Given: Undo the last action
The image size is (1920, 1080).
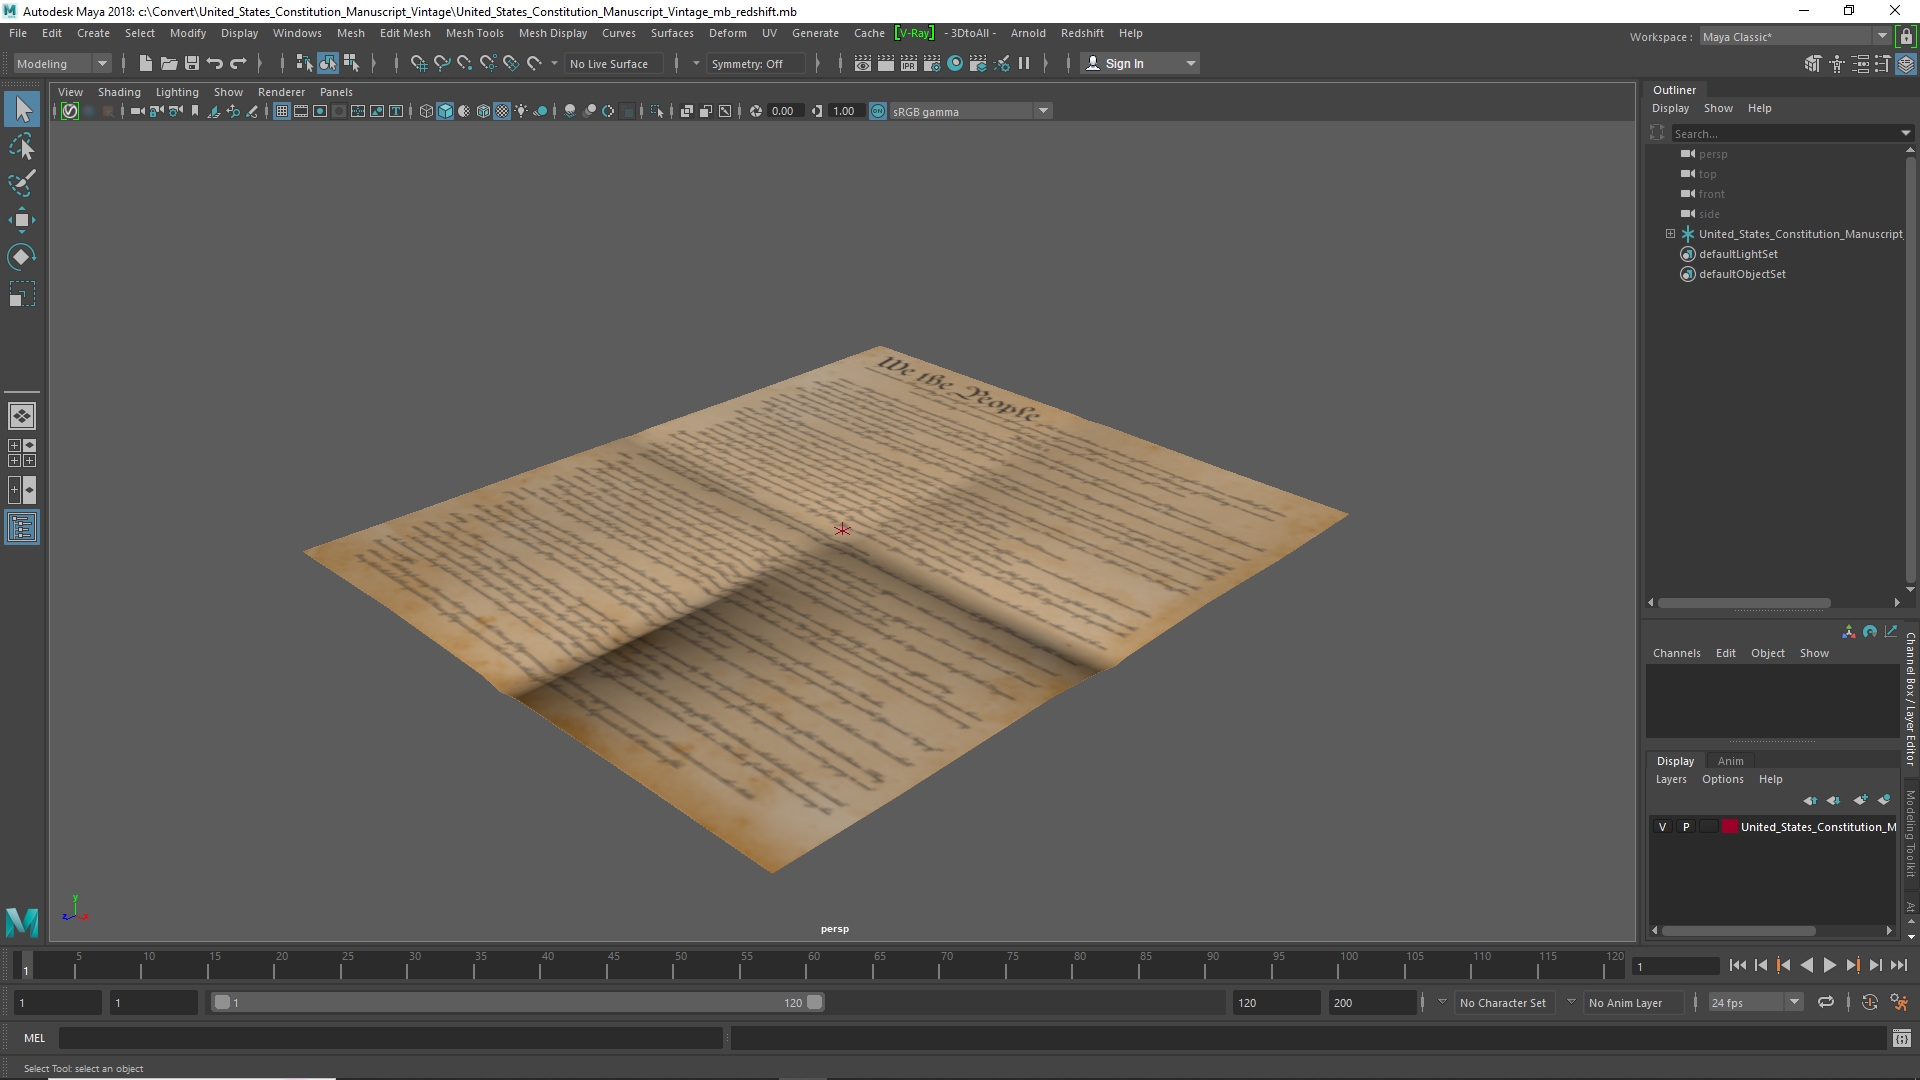Looking at the screenshot, I should pos(215,63).
